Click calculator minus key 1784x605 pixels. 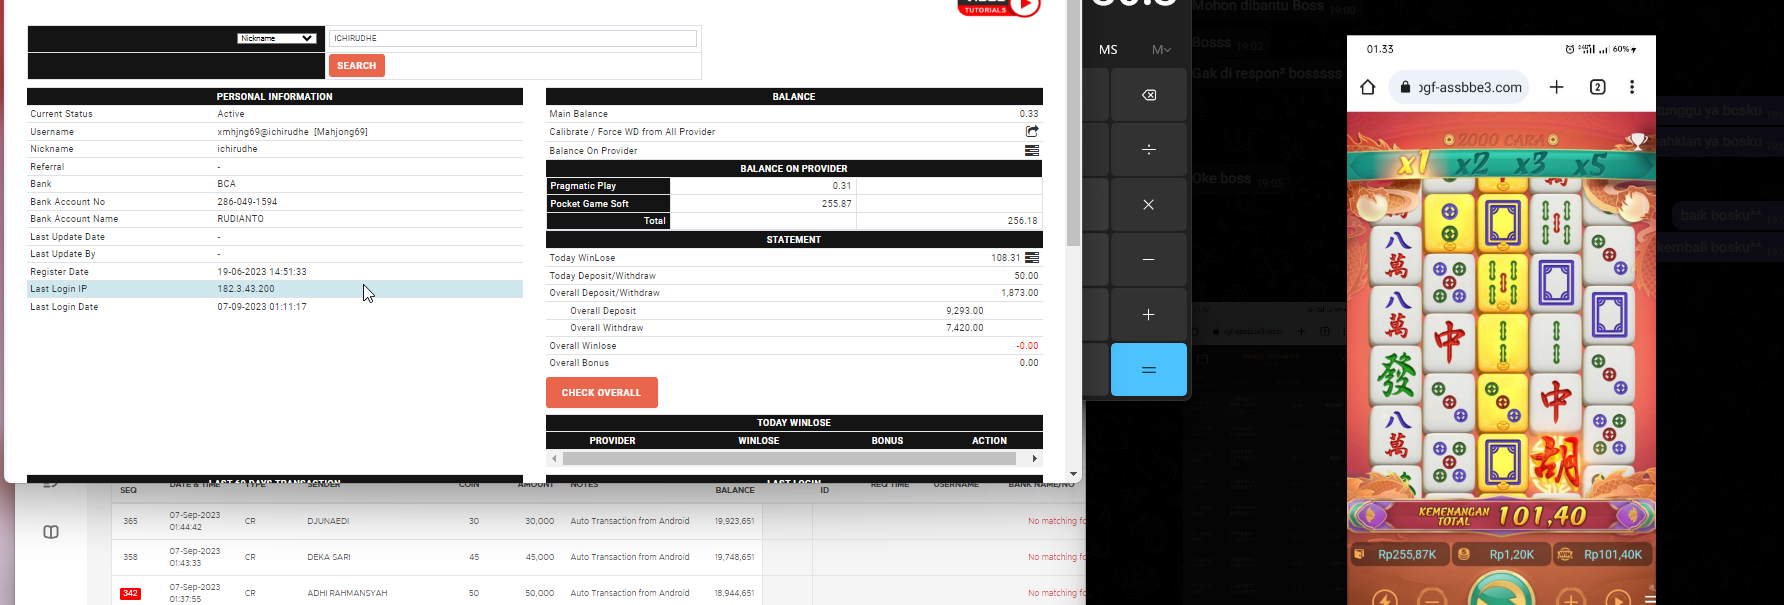1149,260
